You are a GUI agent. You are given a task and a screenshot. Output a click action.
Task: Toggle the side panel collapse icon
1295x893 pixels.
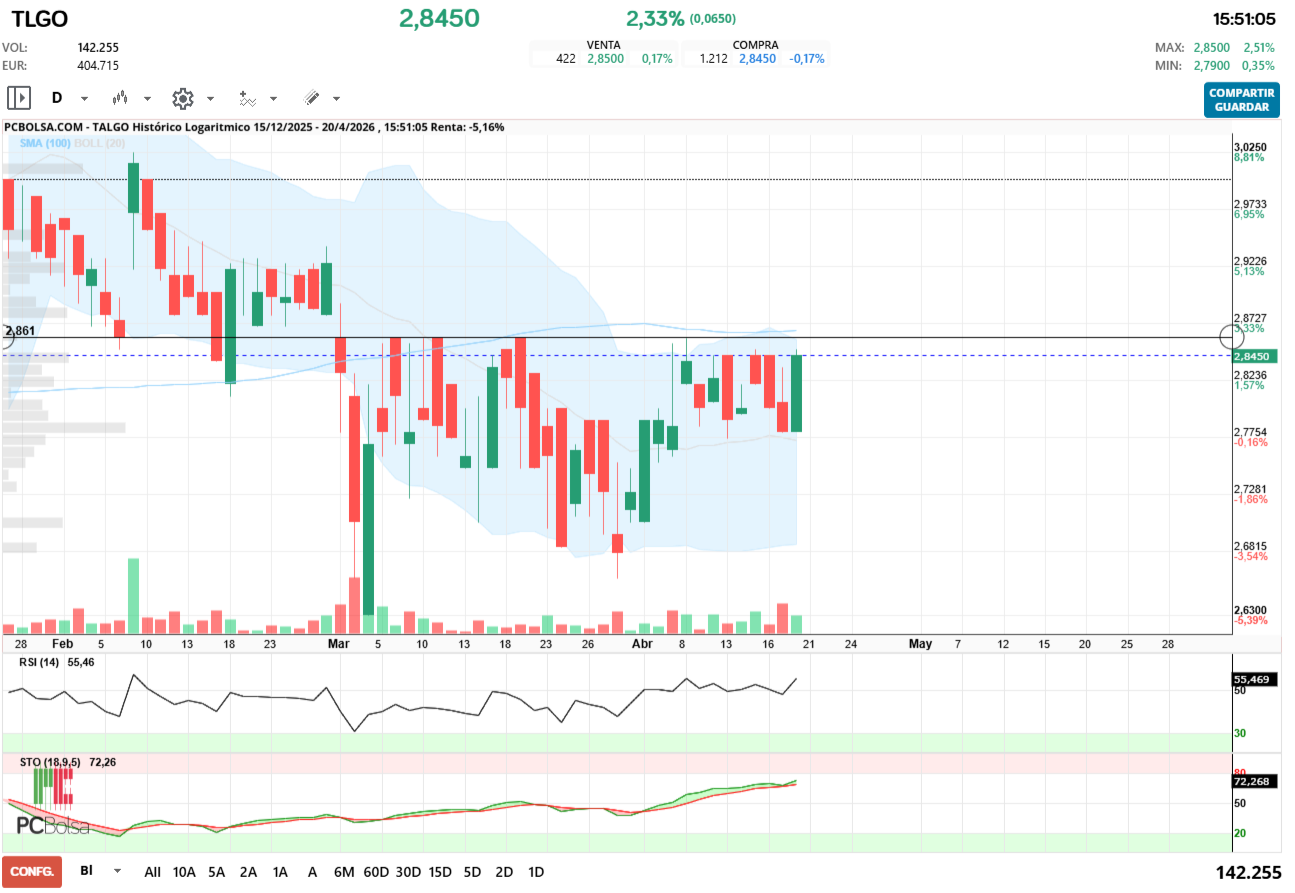(19, 98)
